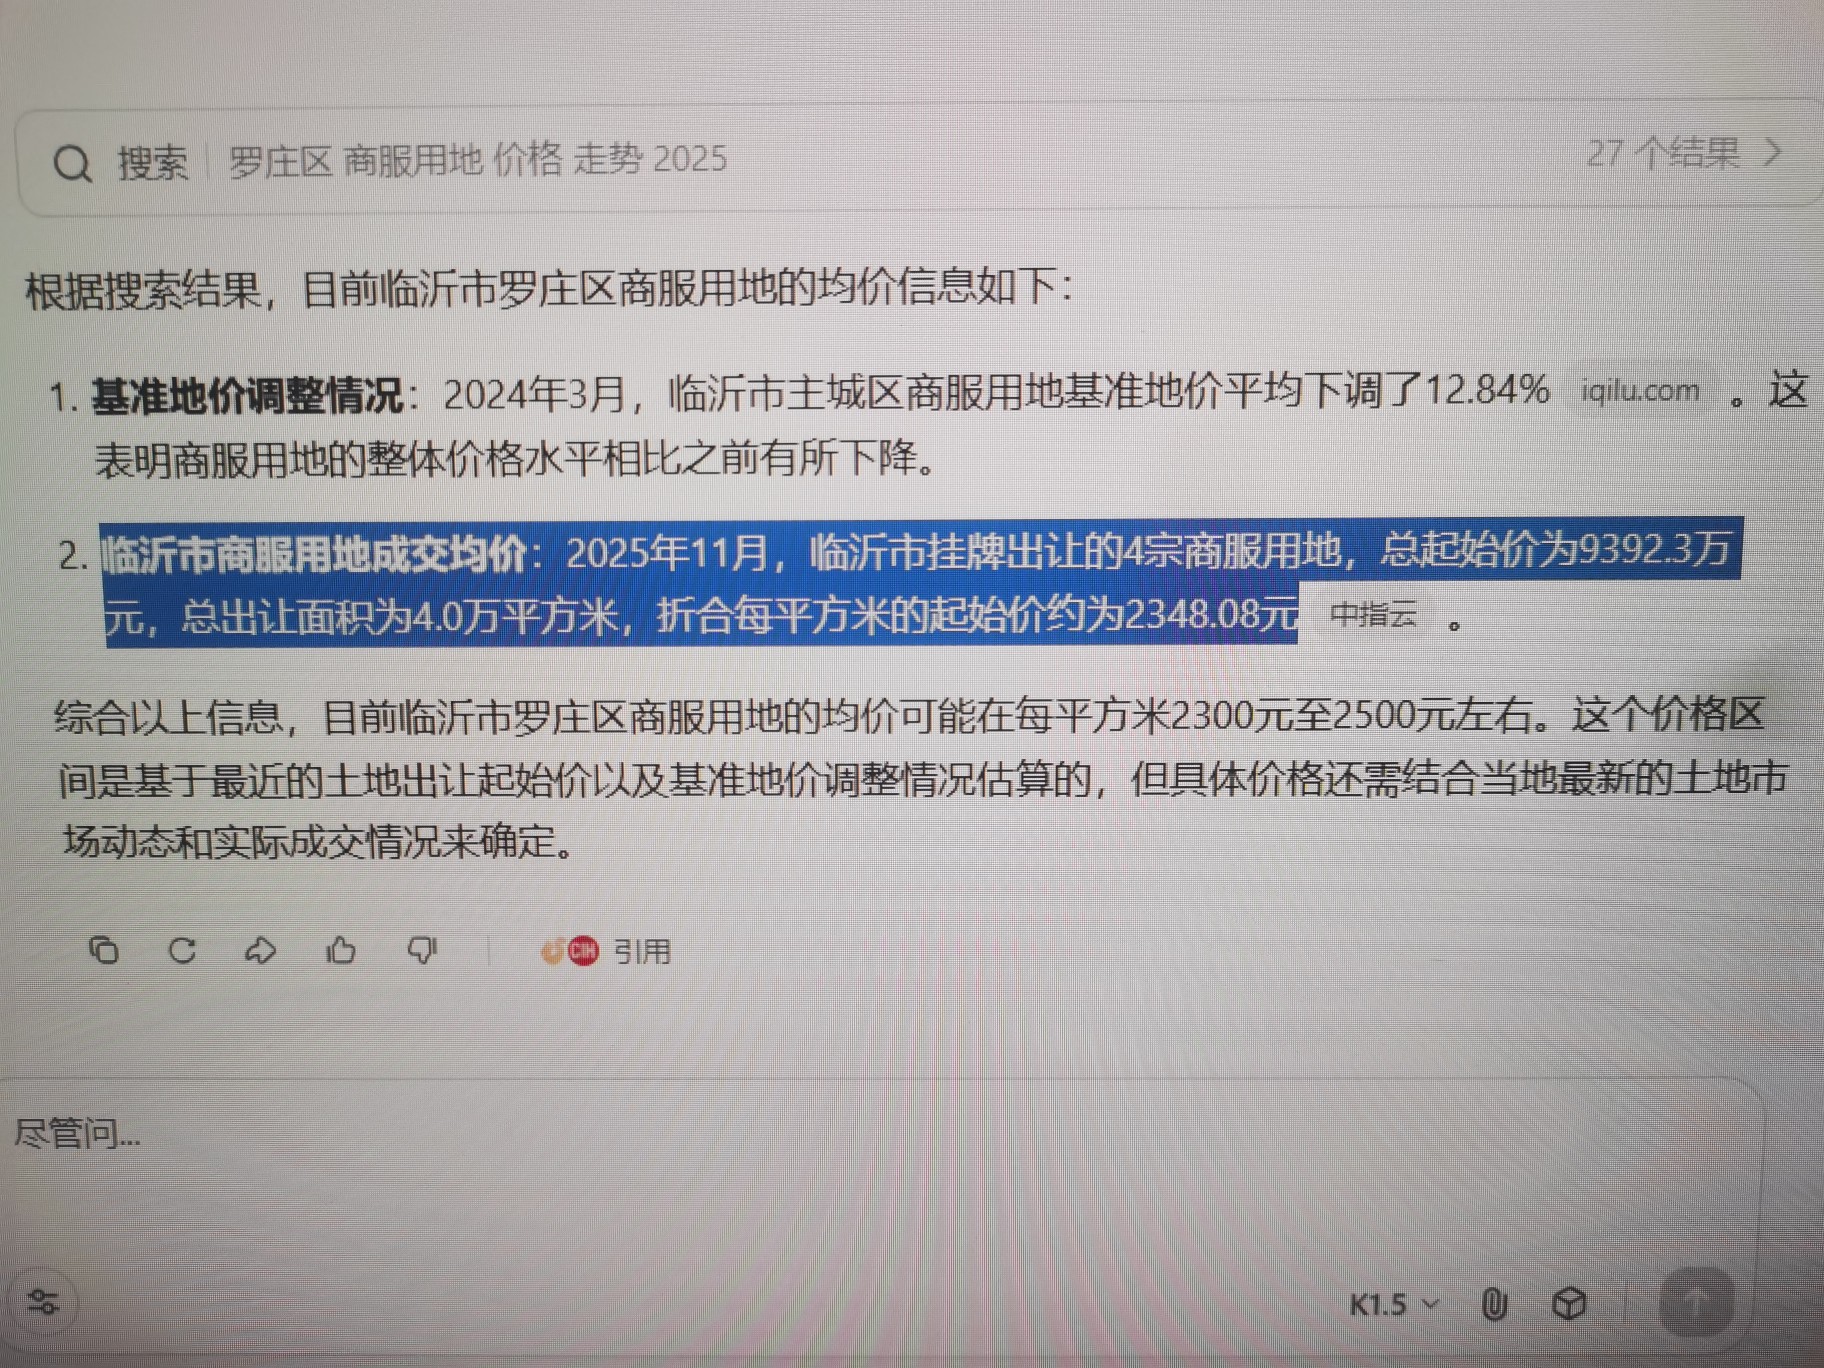This screenshot has height=1368, width=1824.
Task: Share the response using the share arrow icon
Action: tap(260, 949)
